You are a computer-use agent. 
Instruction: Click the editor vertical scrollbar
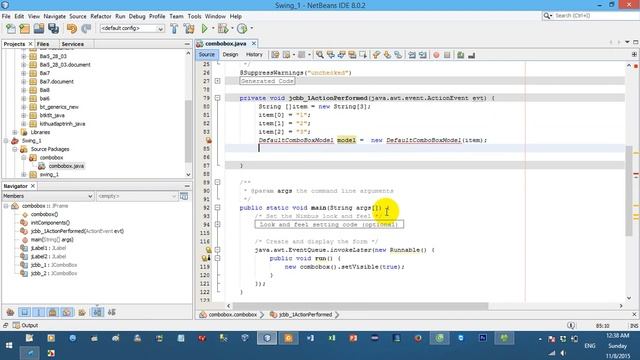click(629, 191)
